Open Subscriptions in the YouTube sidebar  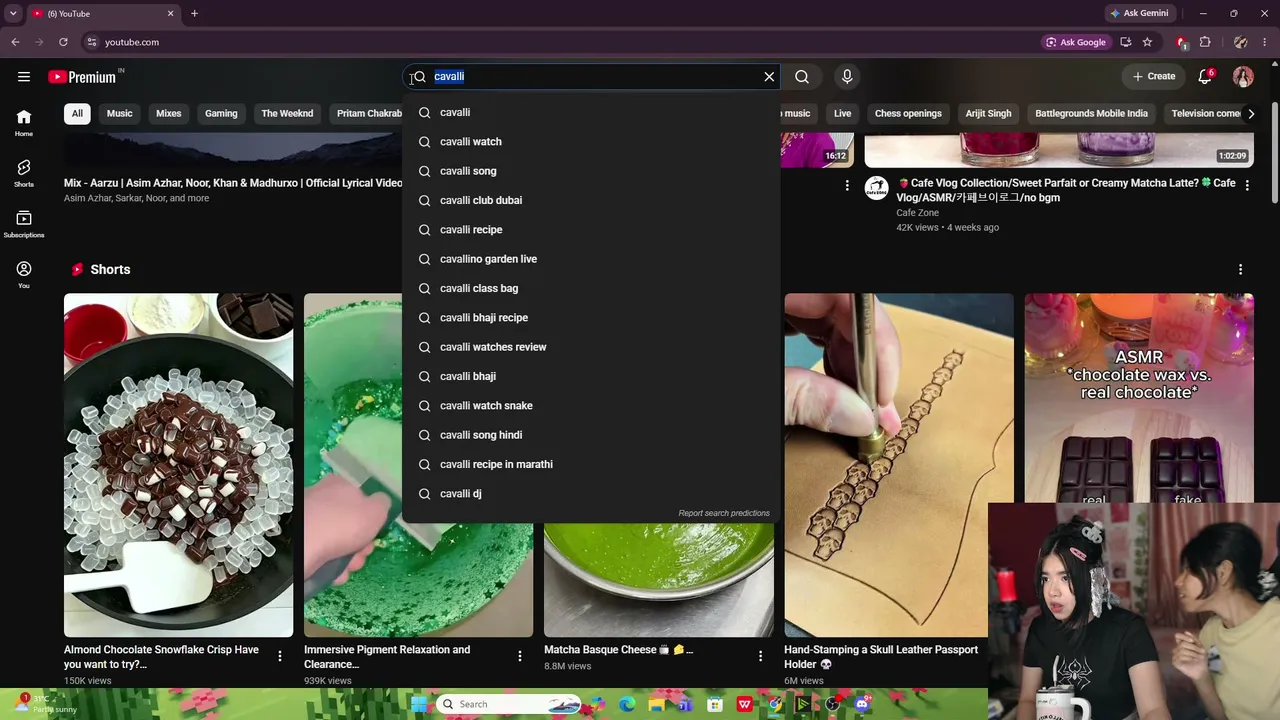coord(24,224)
